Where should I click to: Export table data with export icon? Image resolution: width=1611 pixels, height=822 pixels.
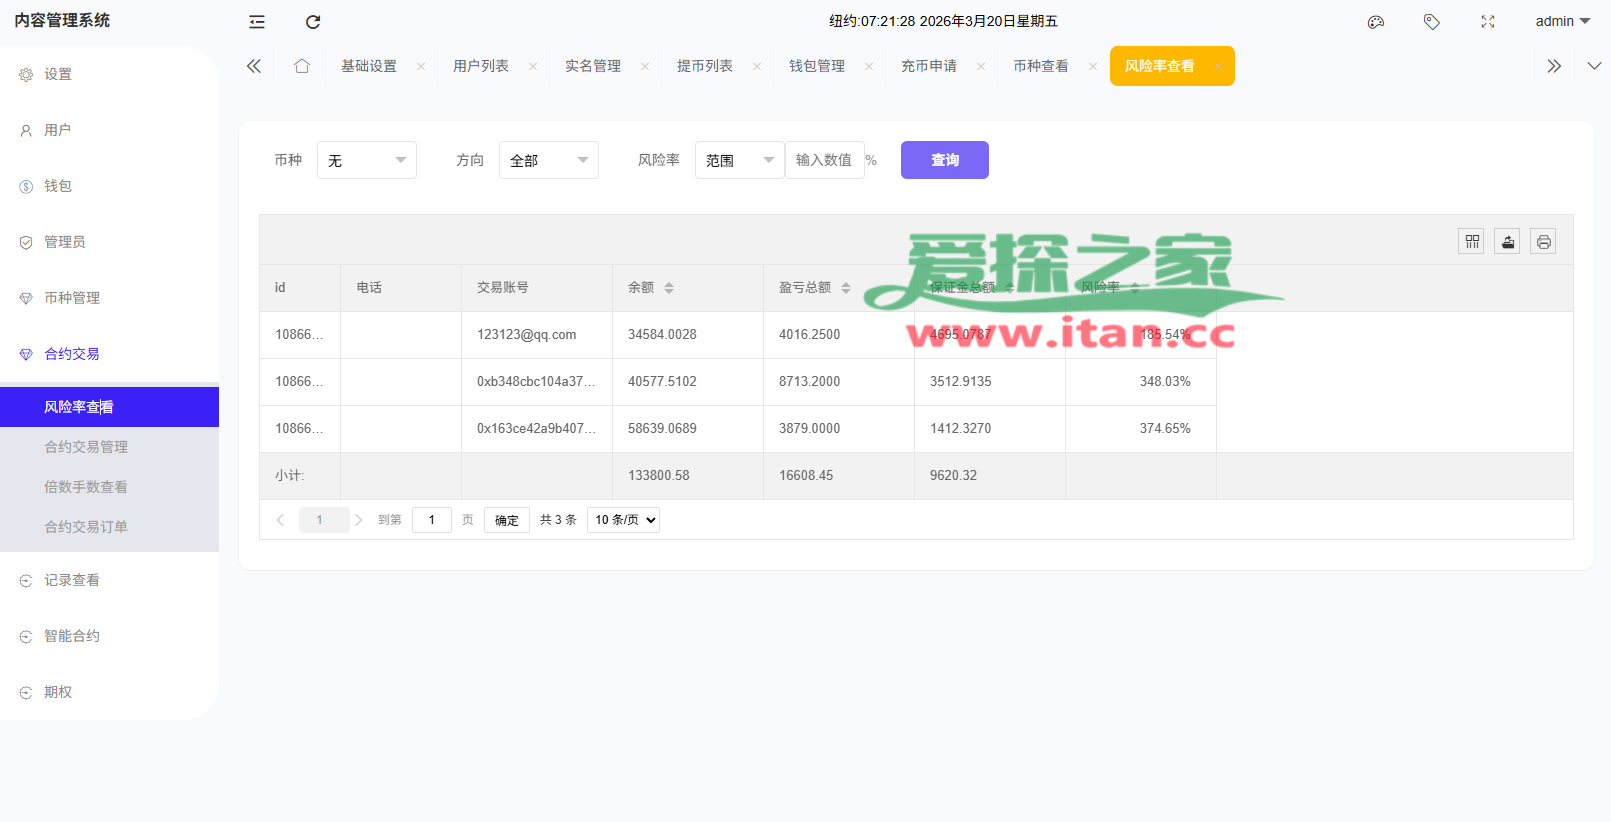coord(1507,241)
